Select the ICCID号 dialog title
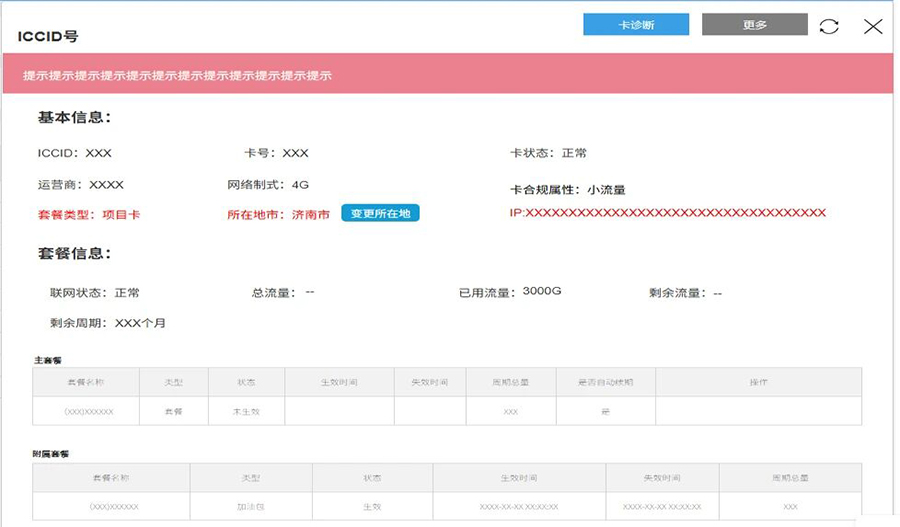 pyautogui.click(x=48, y=36)
